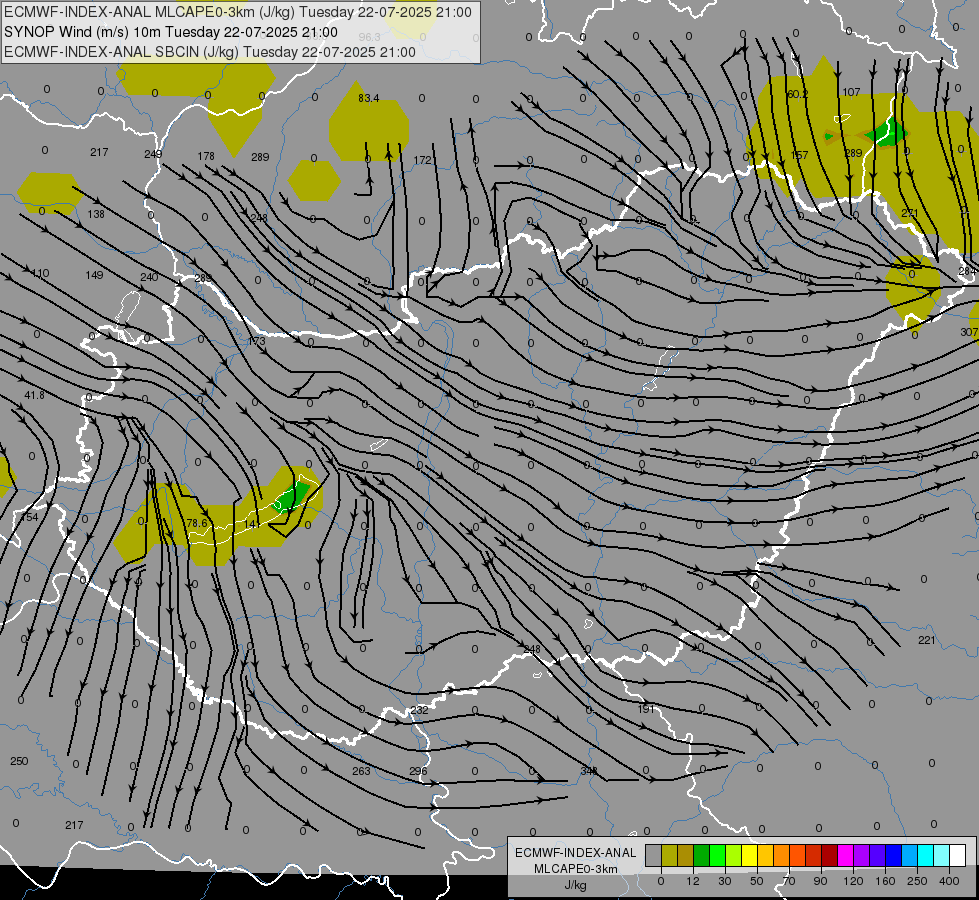979x900 pixels.
Task: Click the map value 249
Action: tap(153, 154)
